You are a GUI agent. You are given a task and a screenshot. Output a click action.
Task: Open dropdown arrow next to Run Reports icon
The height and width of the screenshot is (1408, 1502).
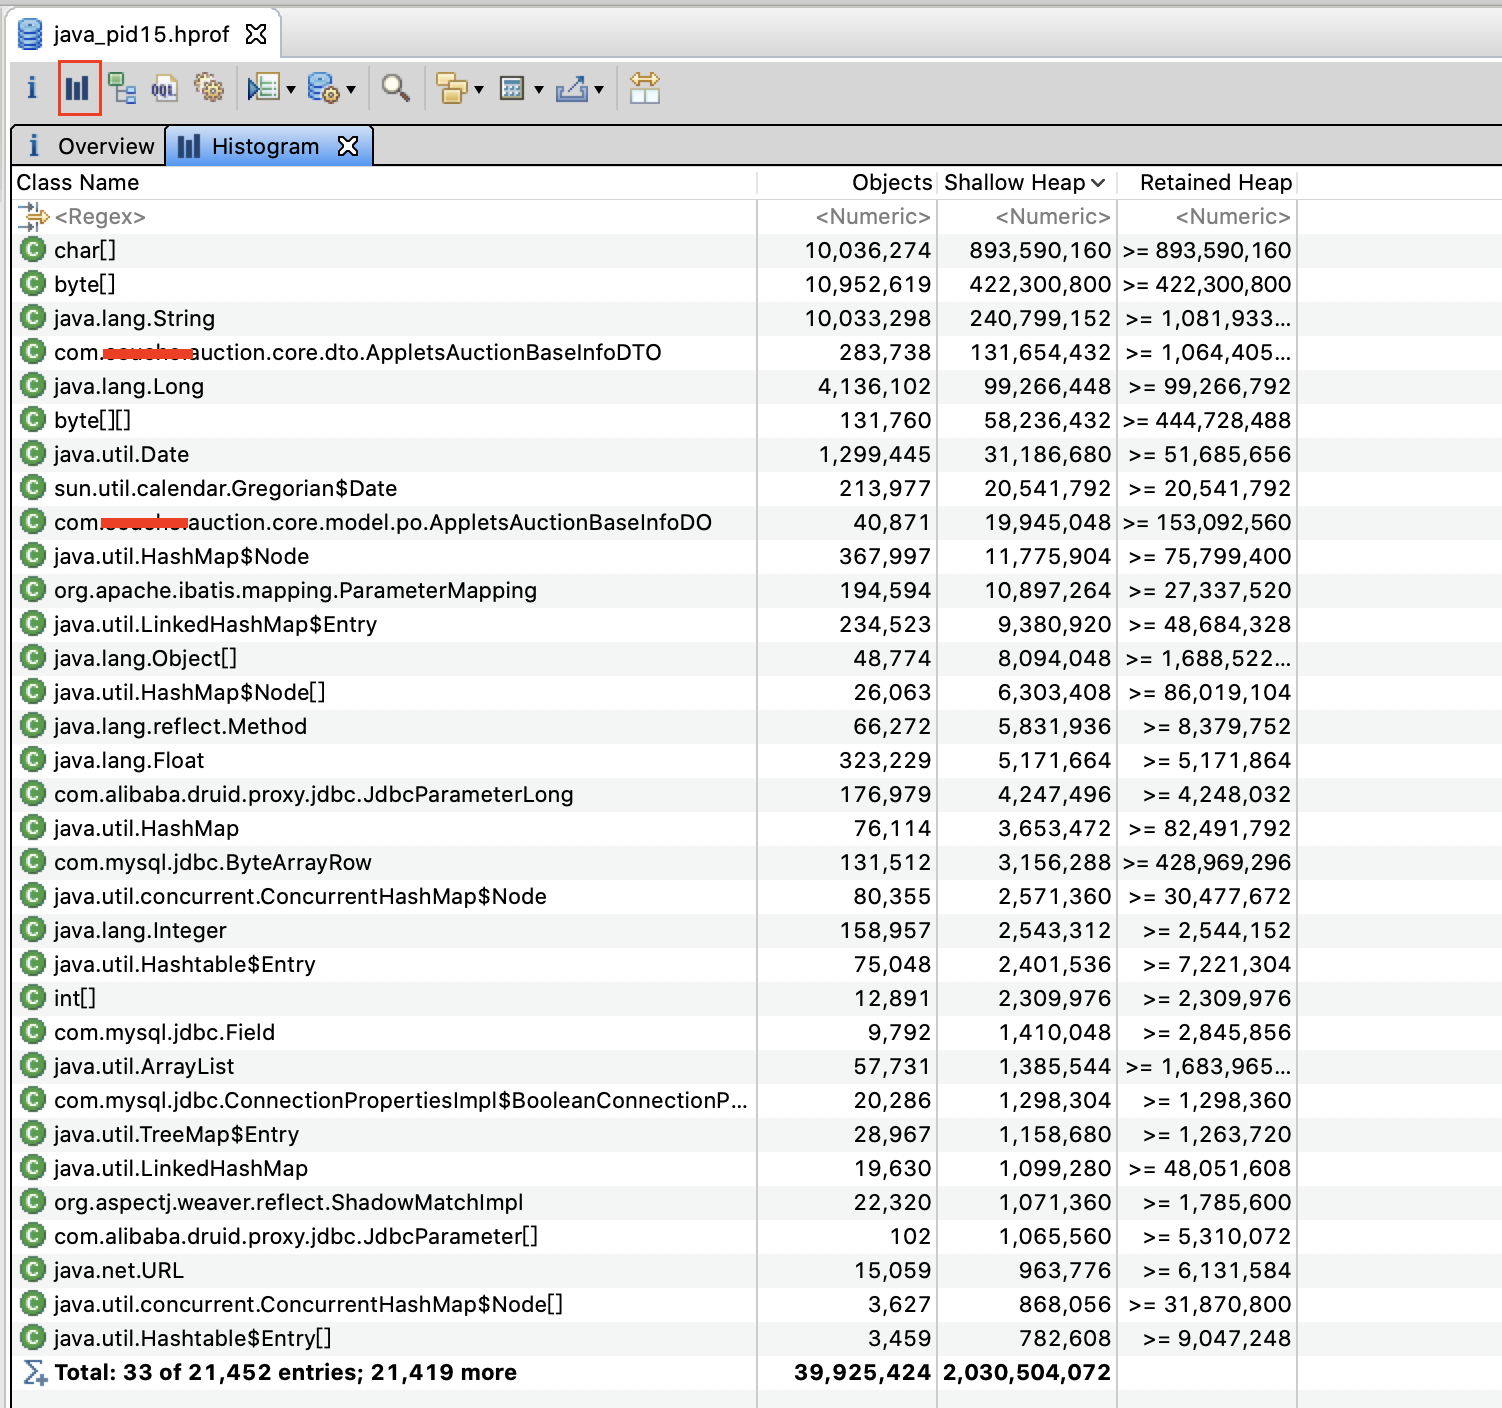291,90
